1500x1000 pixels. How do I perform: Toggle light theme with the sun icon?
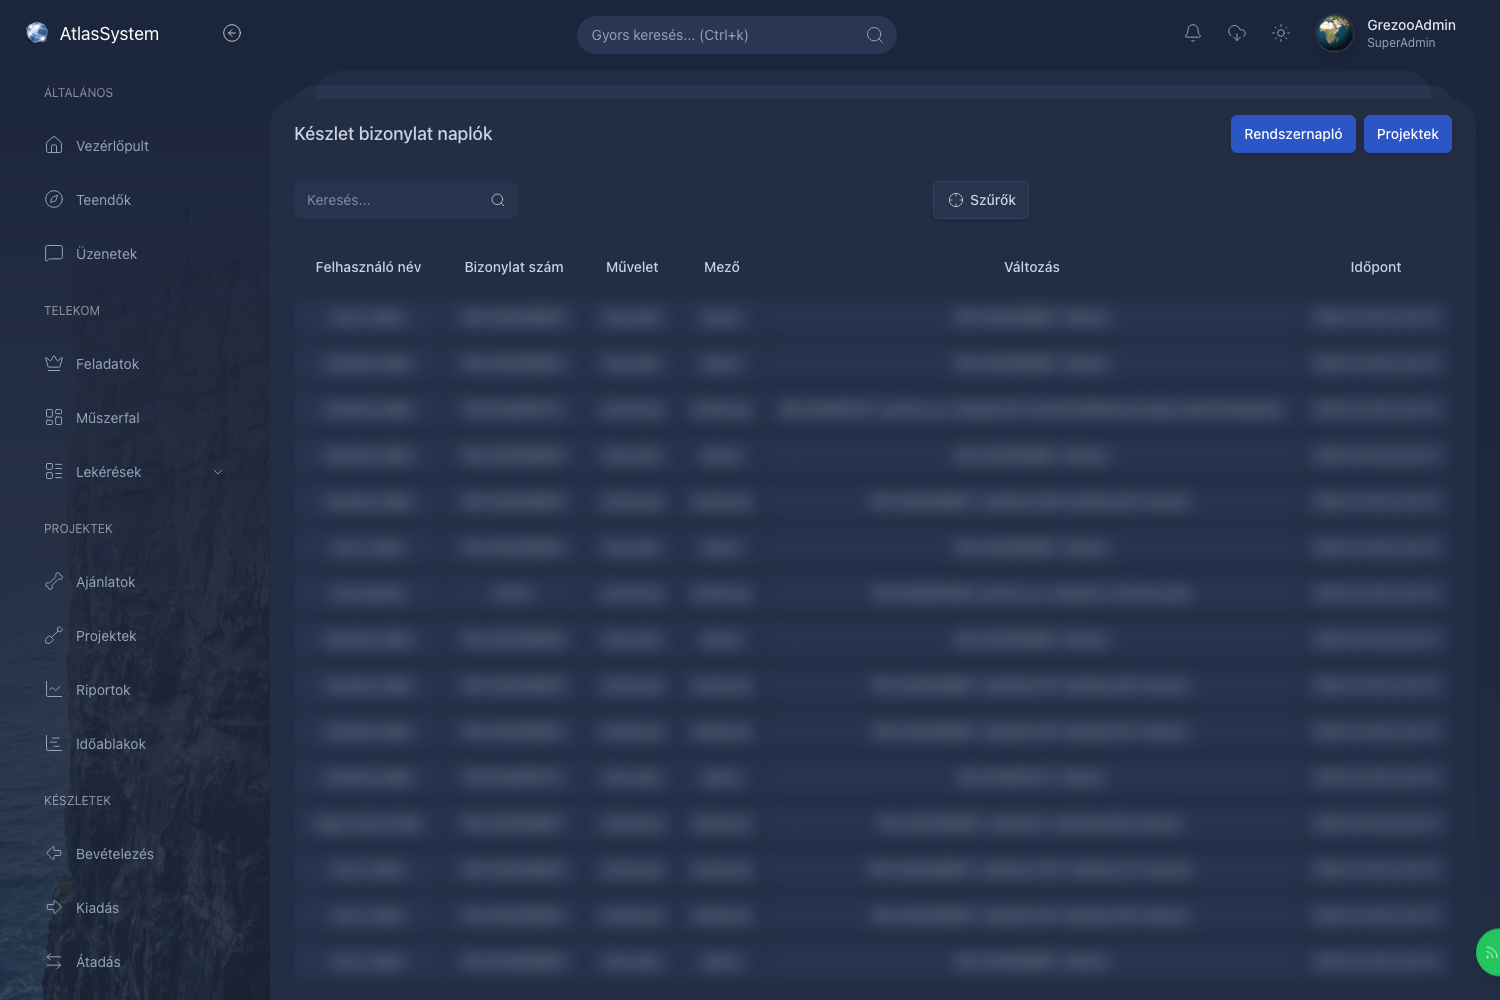coord(1281,33)
